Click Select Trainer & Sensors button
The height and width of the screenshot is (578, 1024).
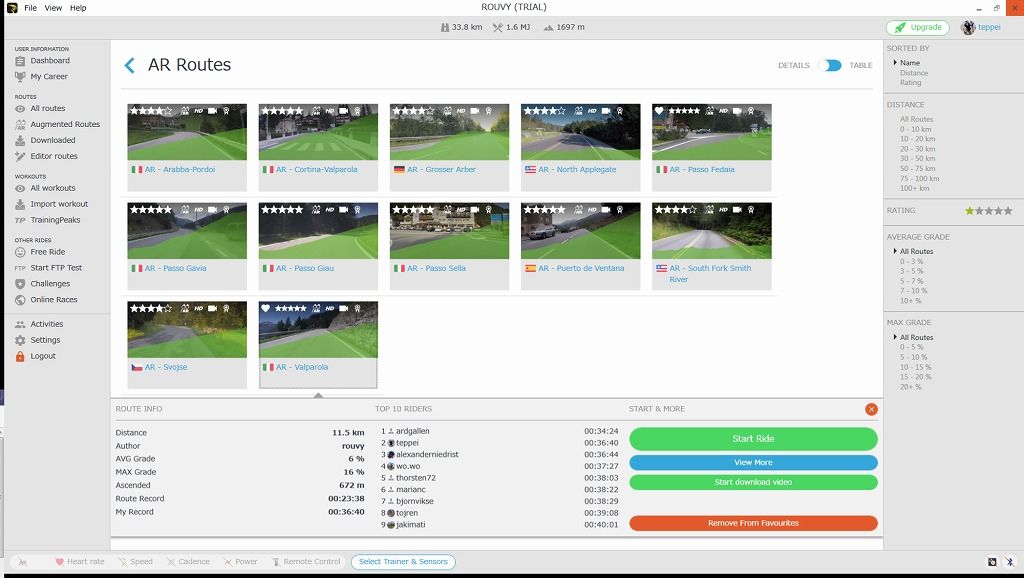[x=403, y=562]
